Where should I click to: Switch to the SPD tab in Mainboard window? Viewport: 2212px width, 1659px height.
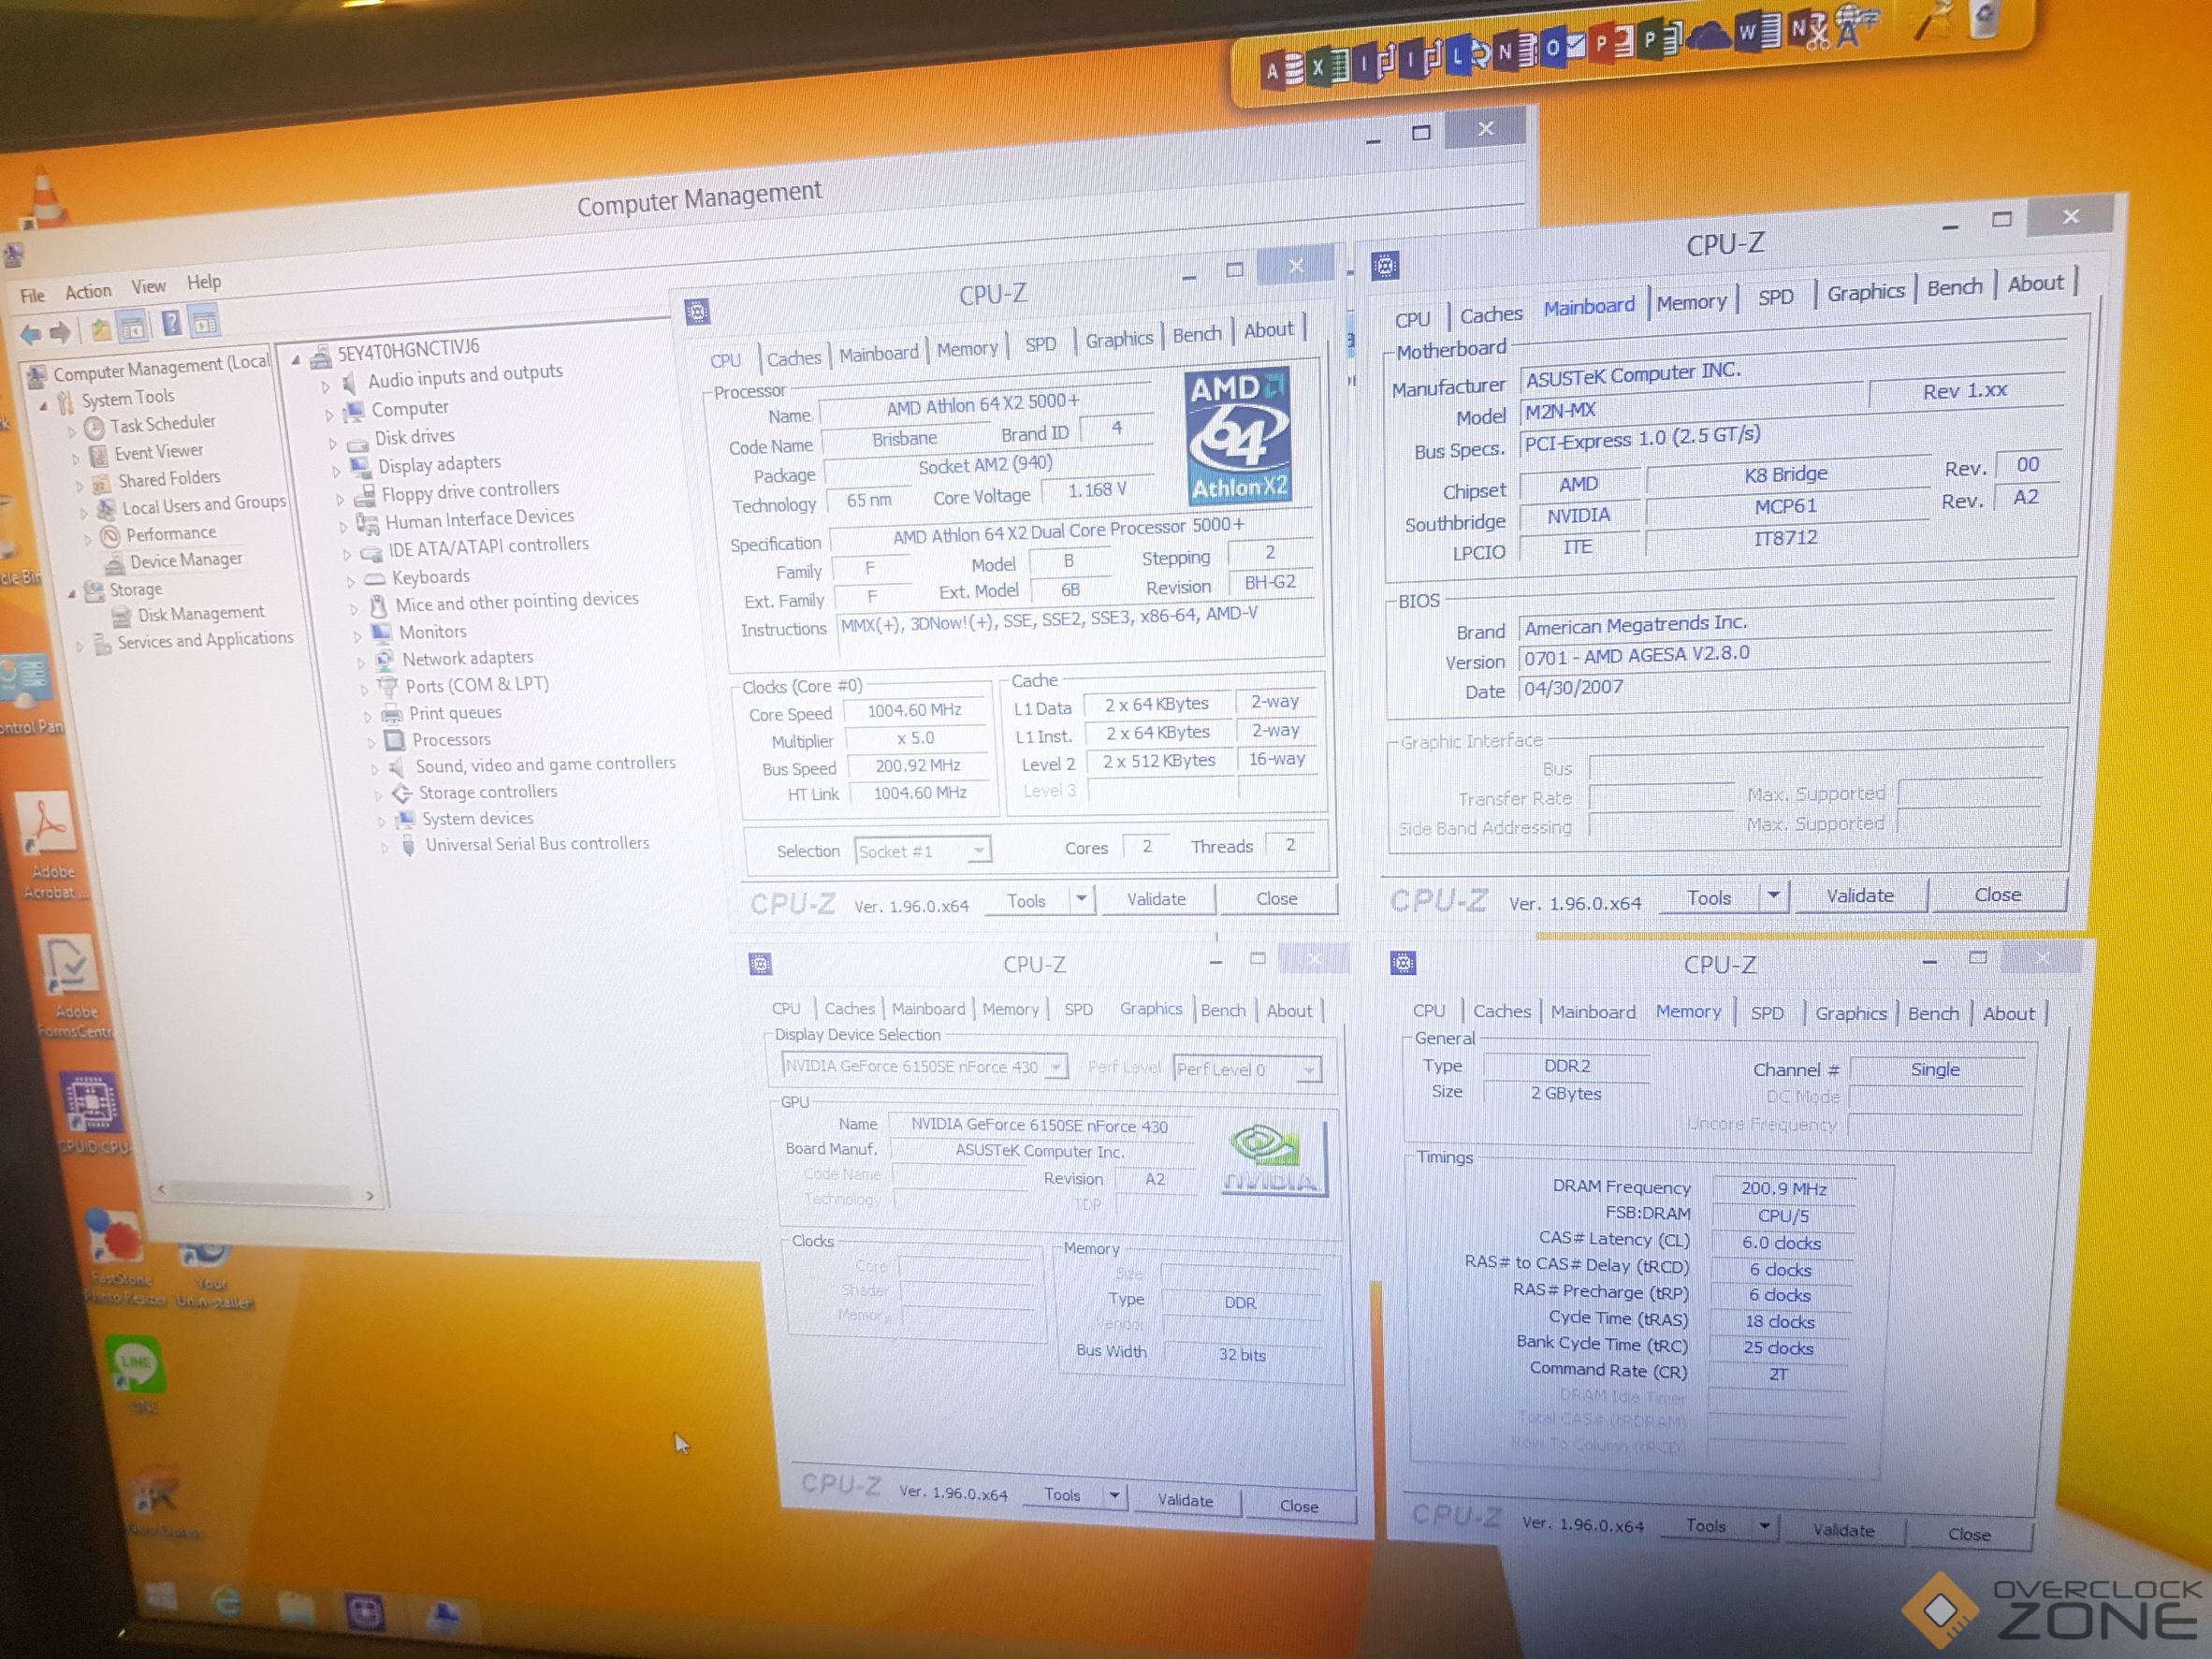pyautogui.click(x=1776, y=297)
